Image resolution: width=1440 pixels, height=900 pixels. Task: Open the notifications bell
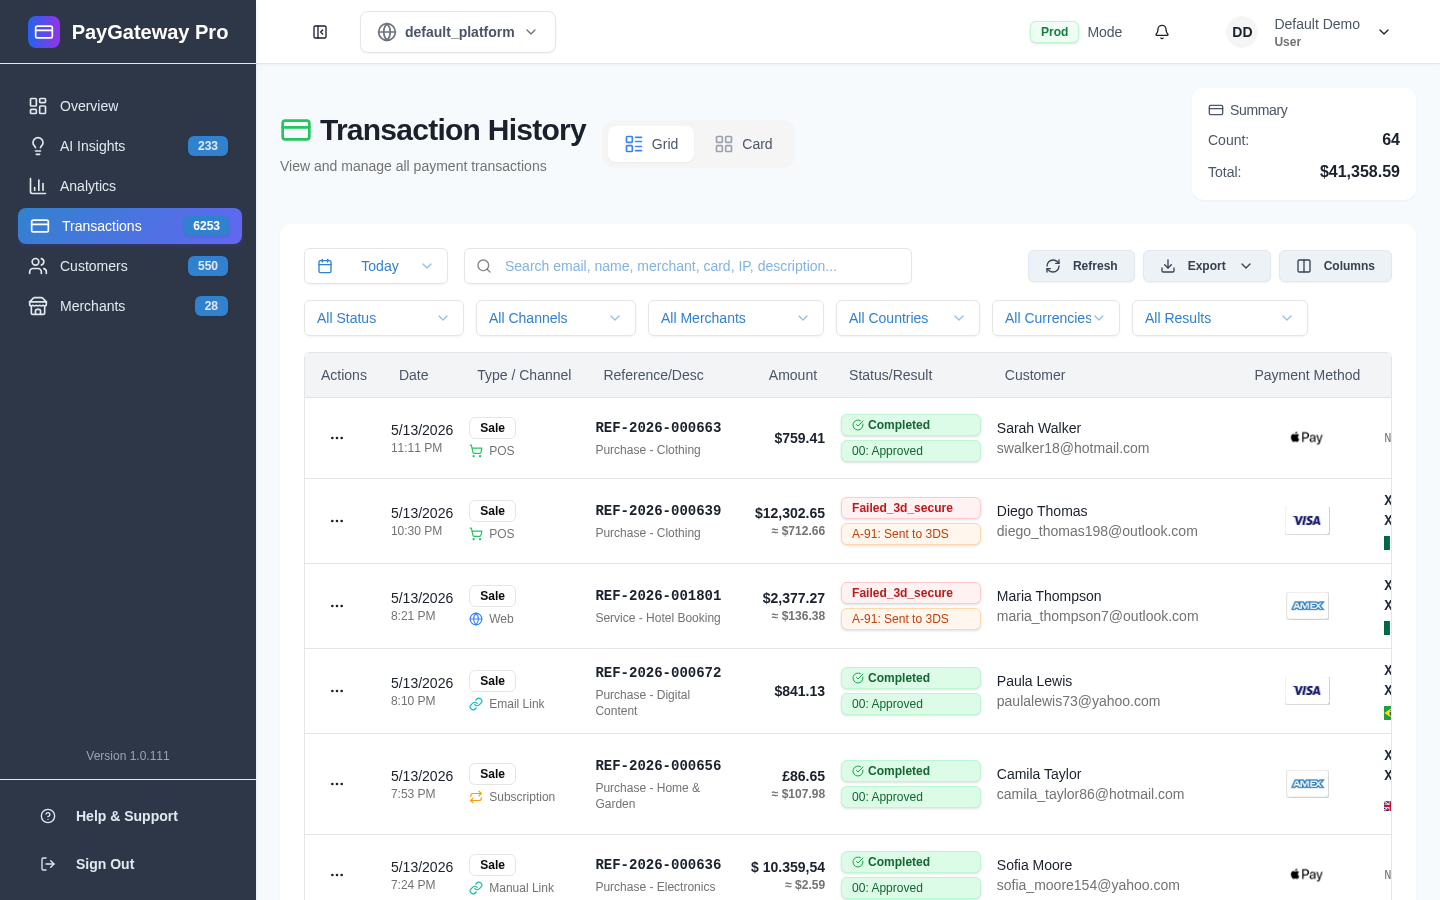pyautogui.click(x=1162, y=32)
